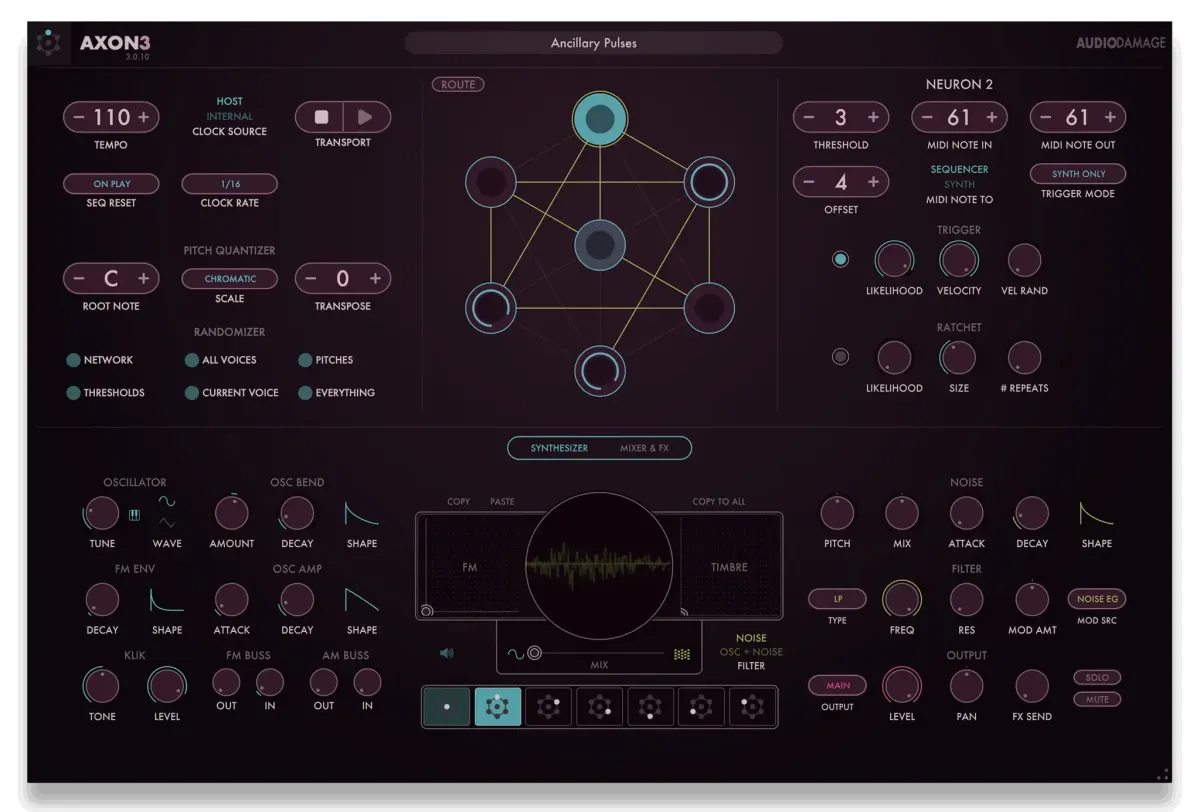The width and height of the screenshot is (1200, 812).
Task: Select the lower-left neuron node
Action: (490, 308)
